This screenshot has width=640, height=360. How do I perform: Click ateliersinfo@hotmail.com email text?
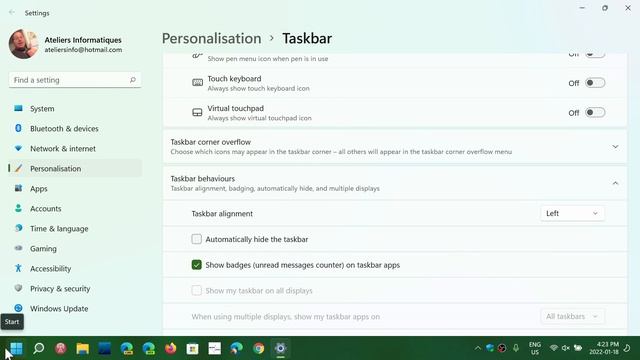[83, 50]
